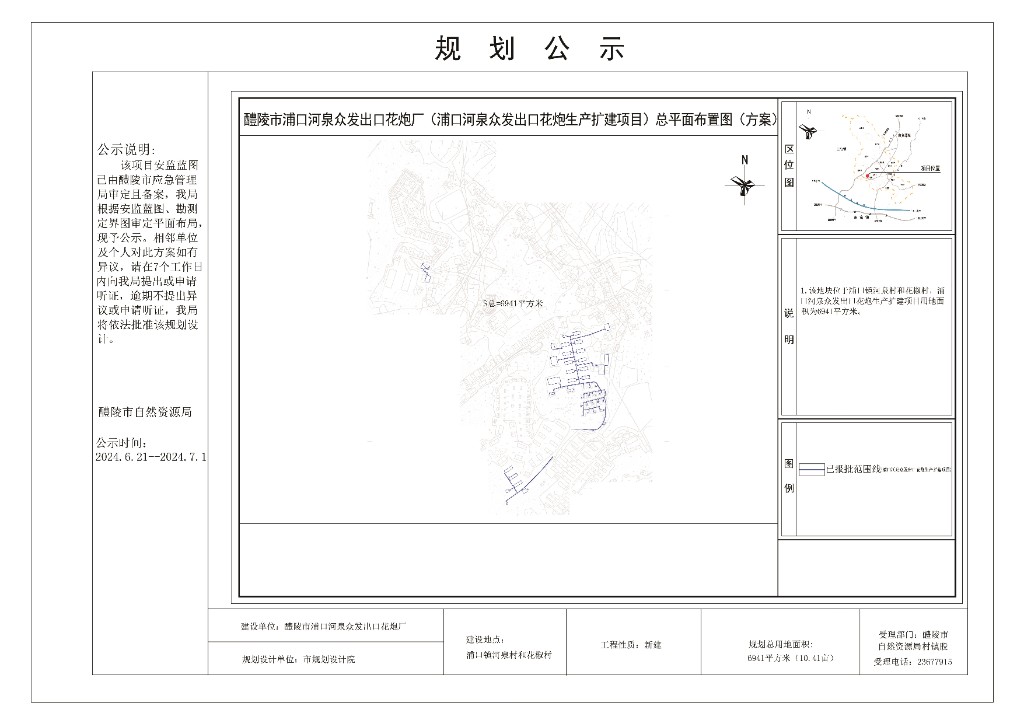Click the red project marker in location map
Image resolution: width=1024 pixels, height=724 pixels.
868,177
